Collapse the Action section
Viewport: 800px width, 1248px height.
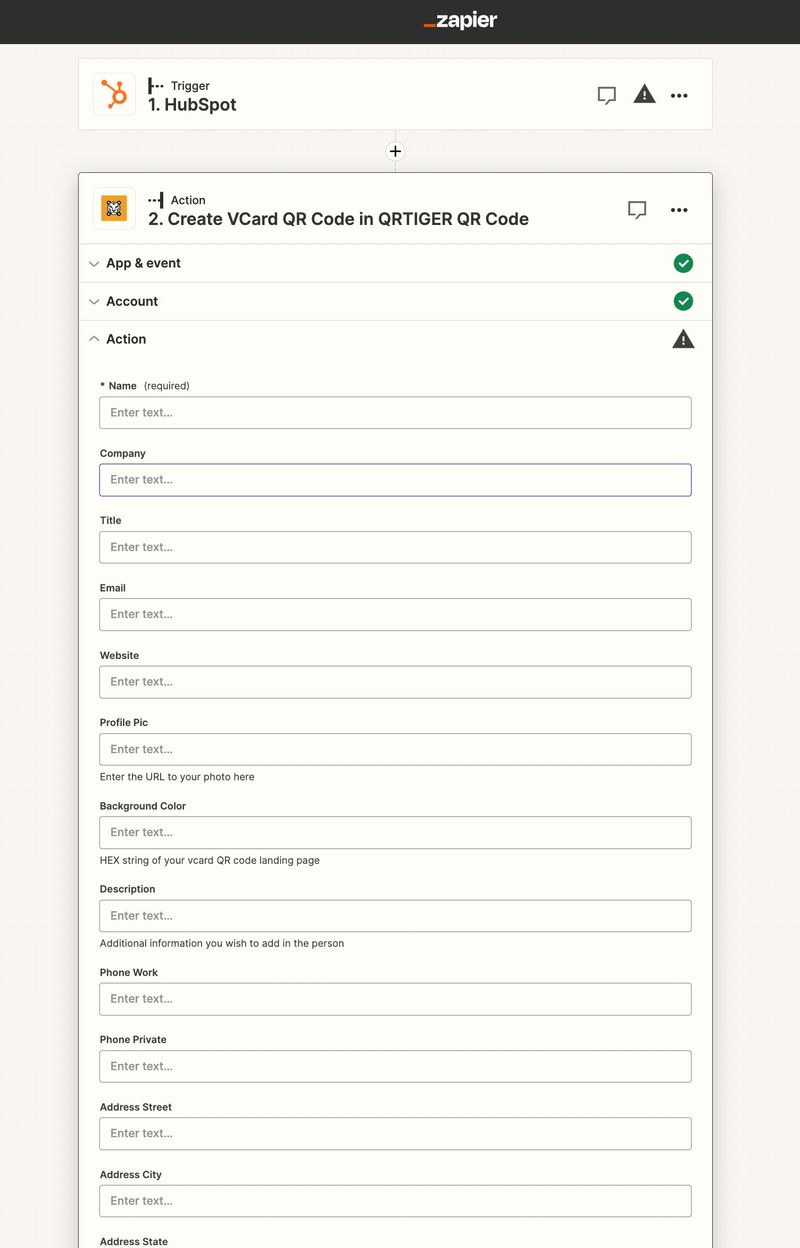tap(395, 339)
